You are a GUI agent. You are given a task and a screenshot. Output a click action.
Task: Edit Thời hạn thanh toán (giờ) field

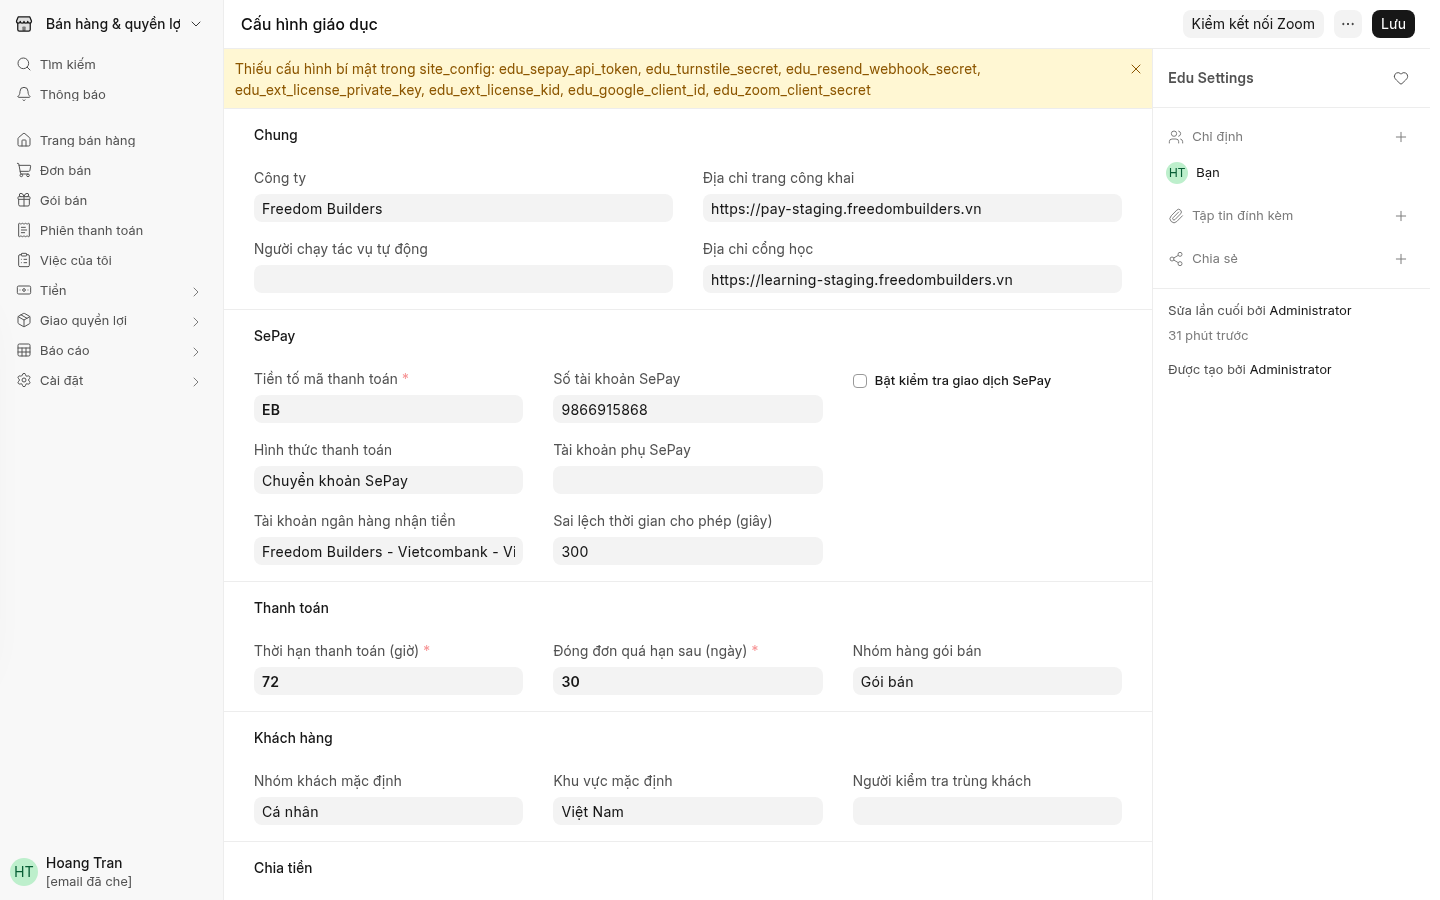(x=388, y=681)
